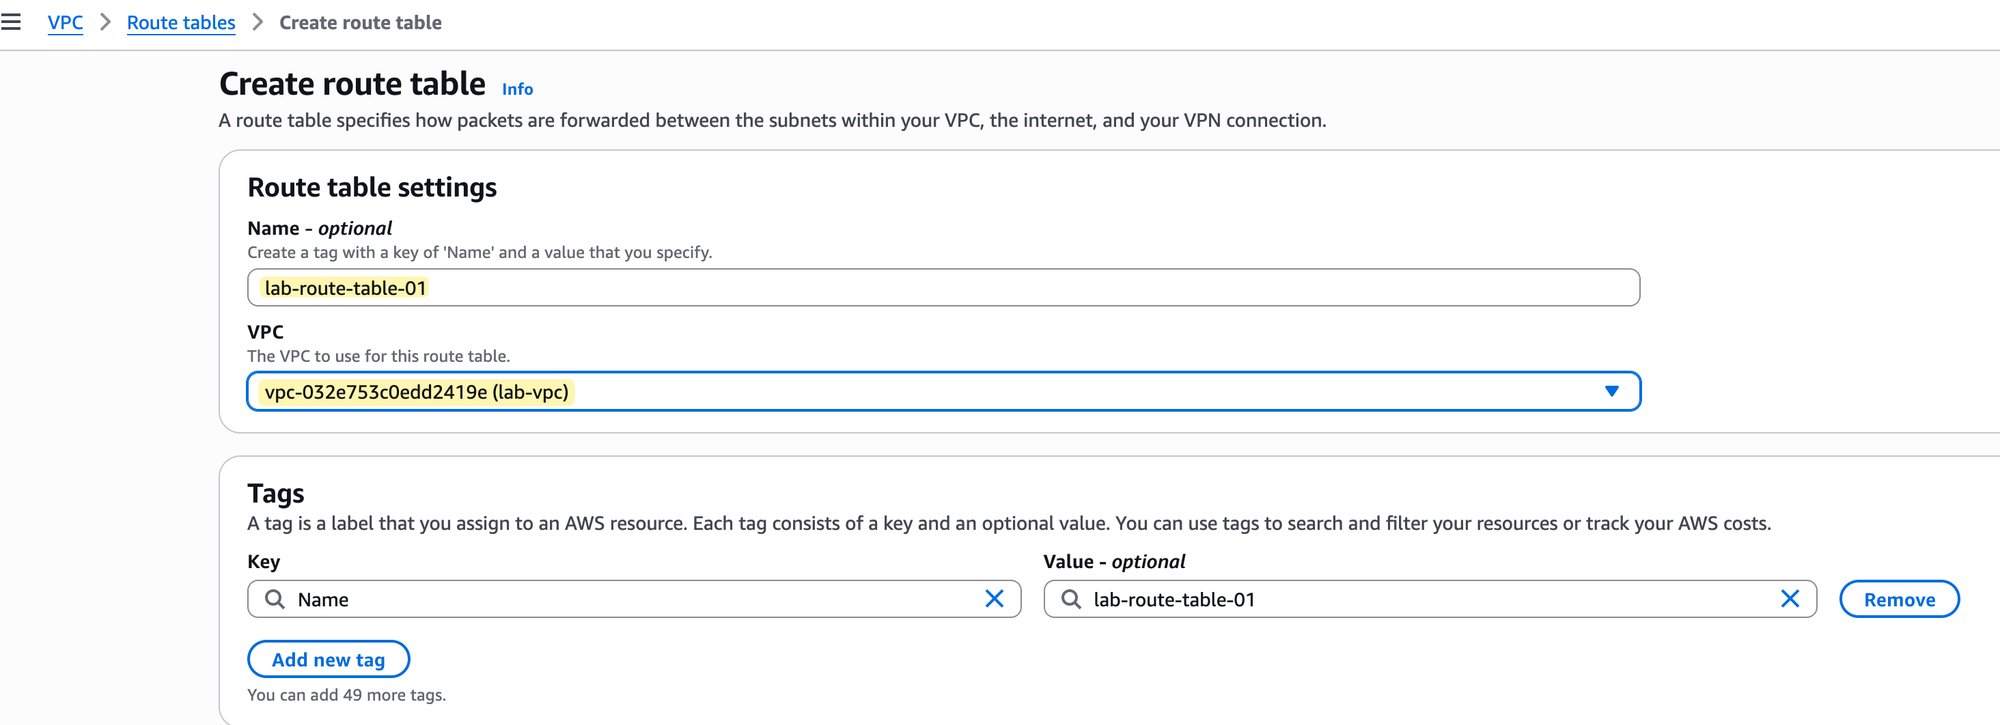Open the Info link beside the page title
This screenshot has height=725, width=2000.
517,89
